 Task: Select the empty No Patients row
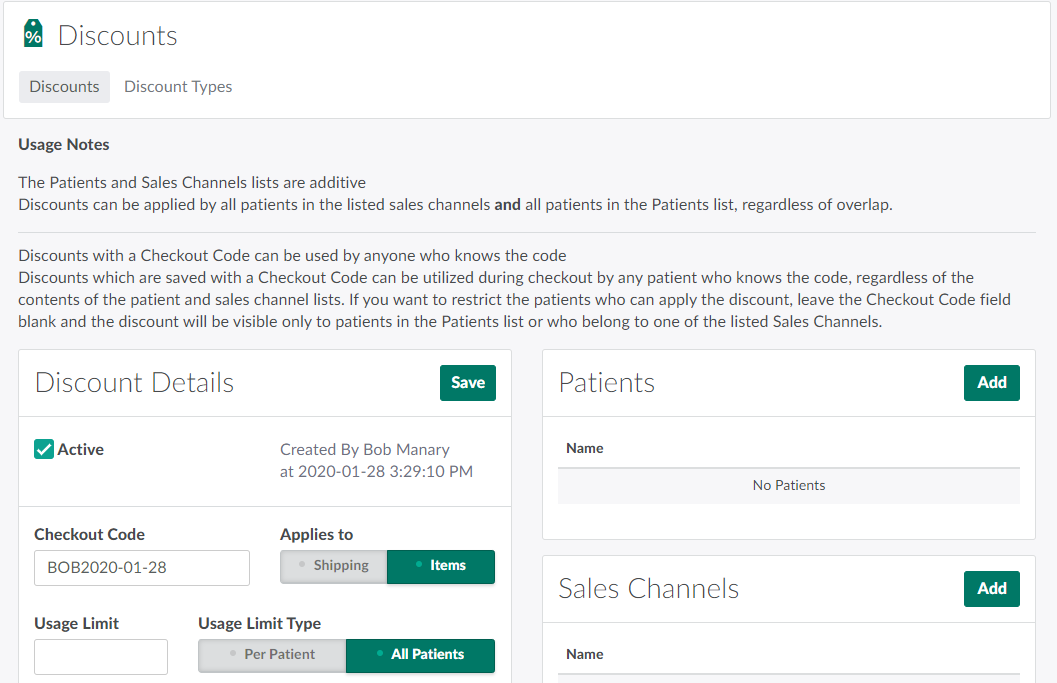pyautogui.click(x=788, y=486)
